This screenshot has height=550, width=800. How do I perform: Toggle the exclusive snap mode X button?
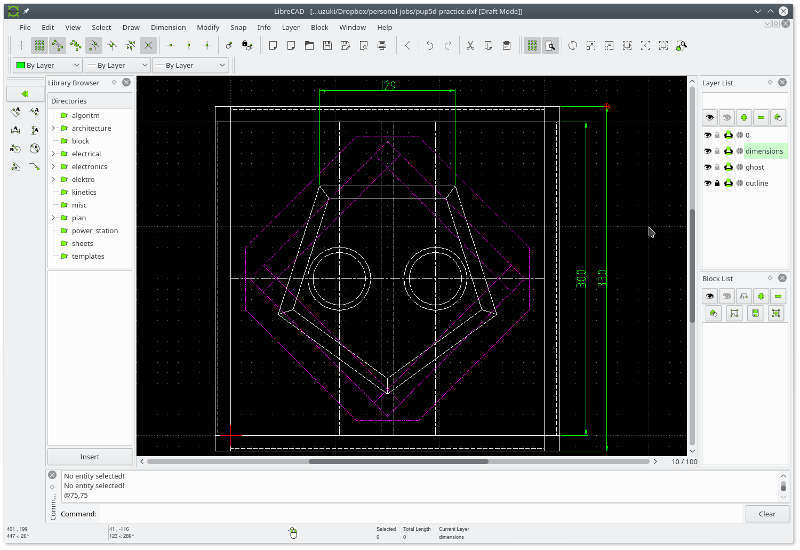coord(148,46)
